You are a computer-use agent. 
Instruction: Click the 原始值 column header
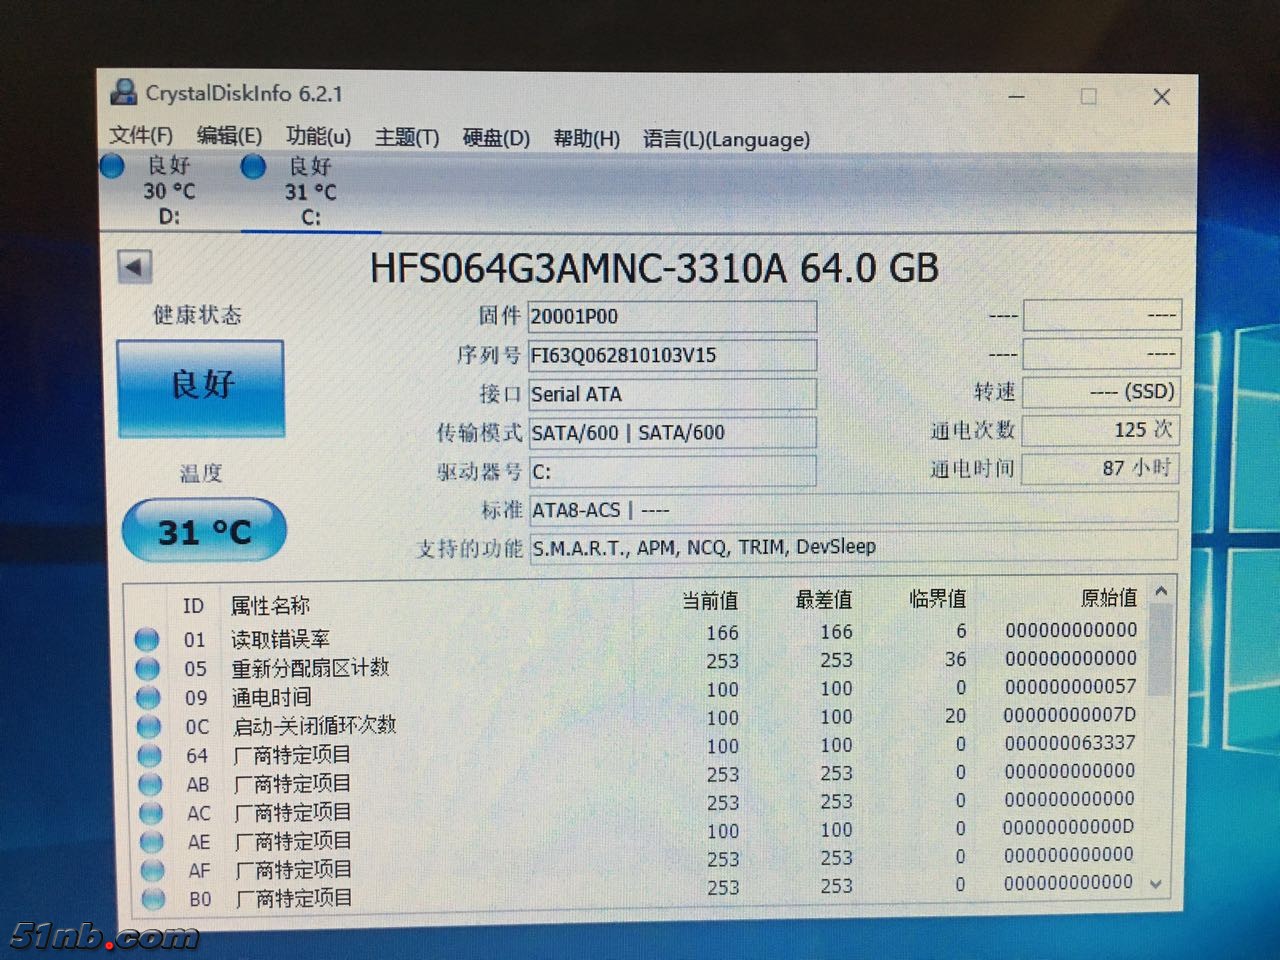1109,597
